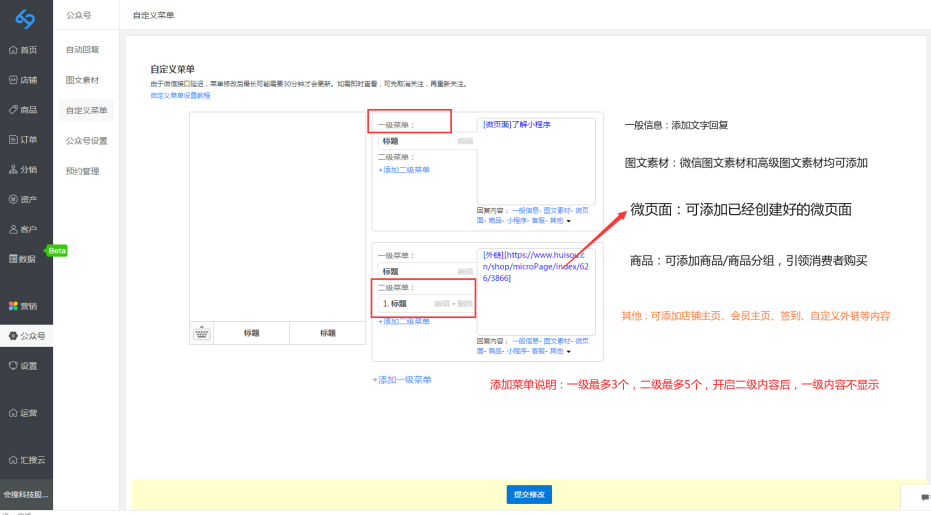
Task: Open 分销 distribution section in sidebar
Action: 23,169
